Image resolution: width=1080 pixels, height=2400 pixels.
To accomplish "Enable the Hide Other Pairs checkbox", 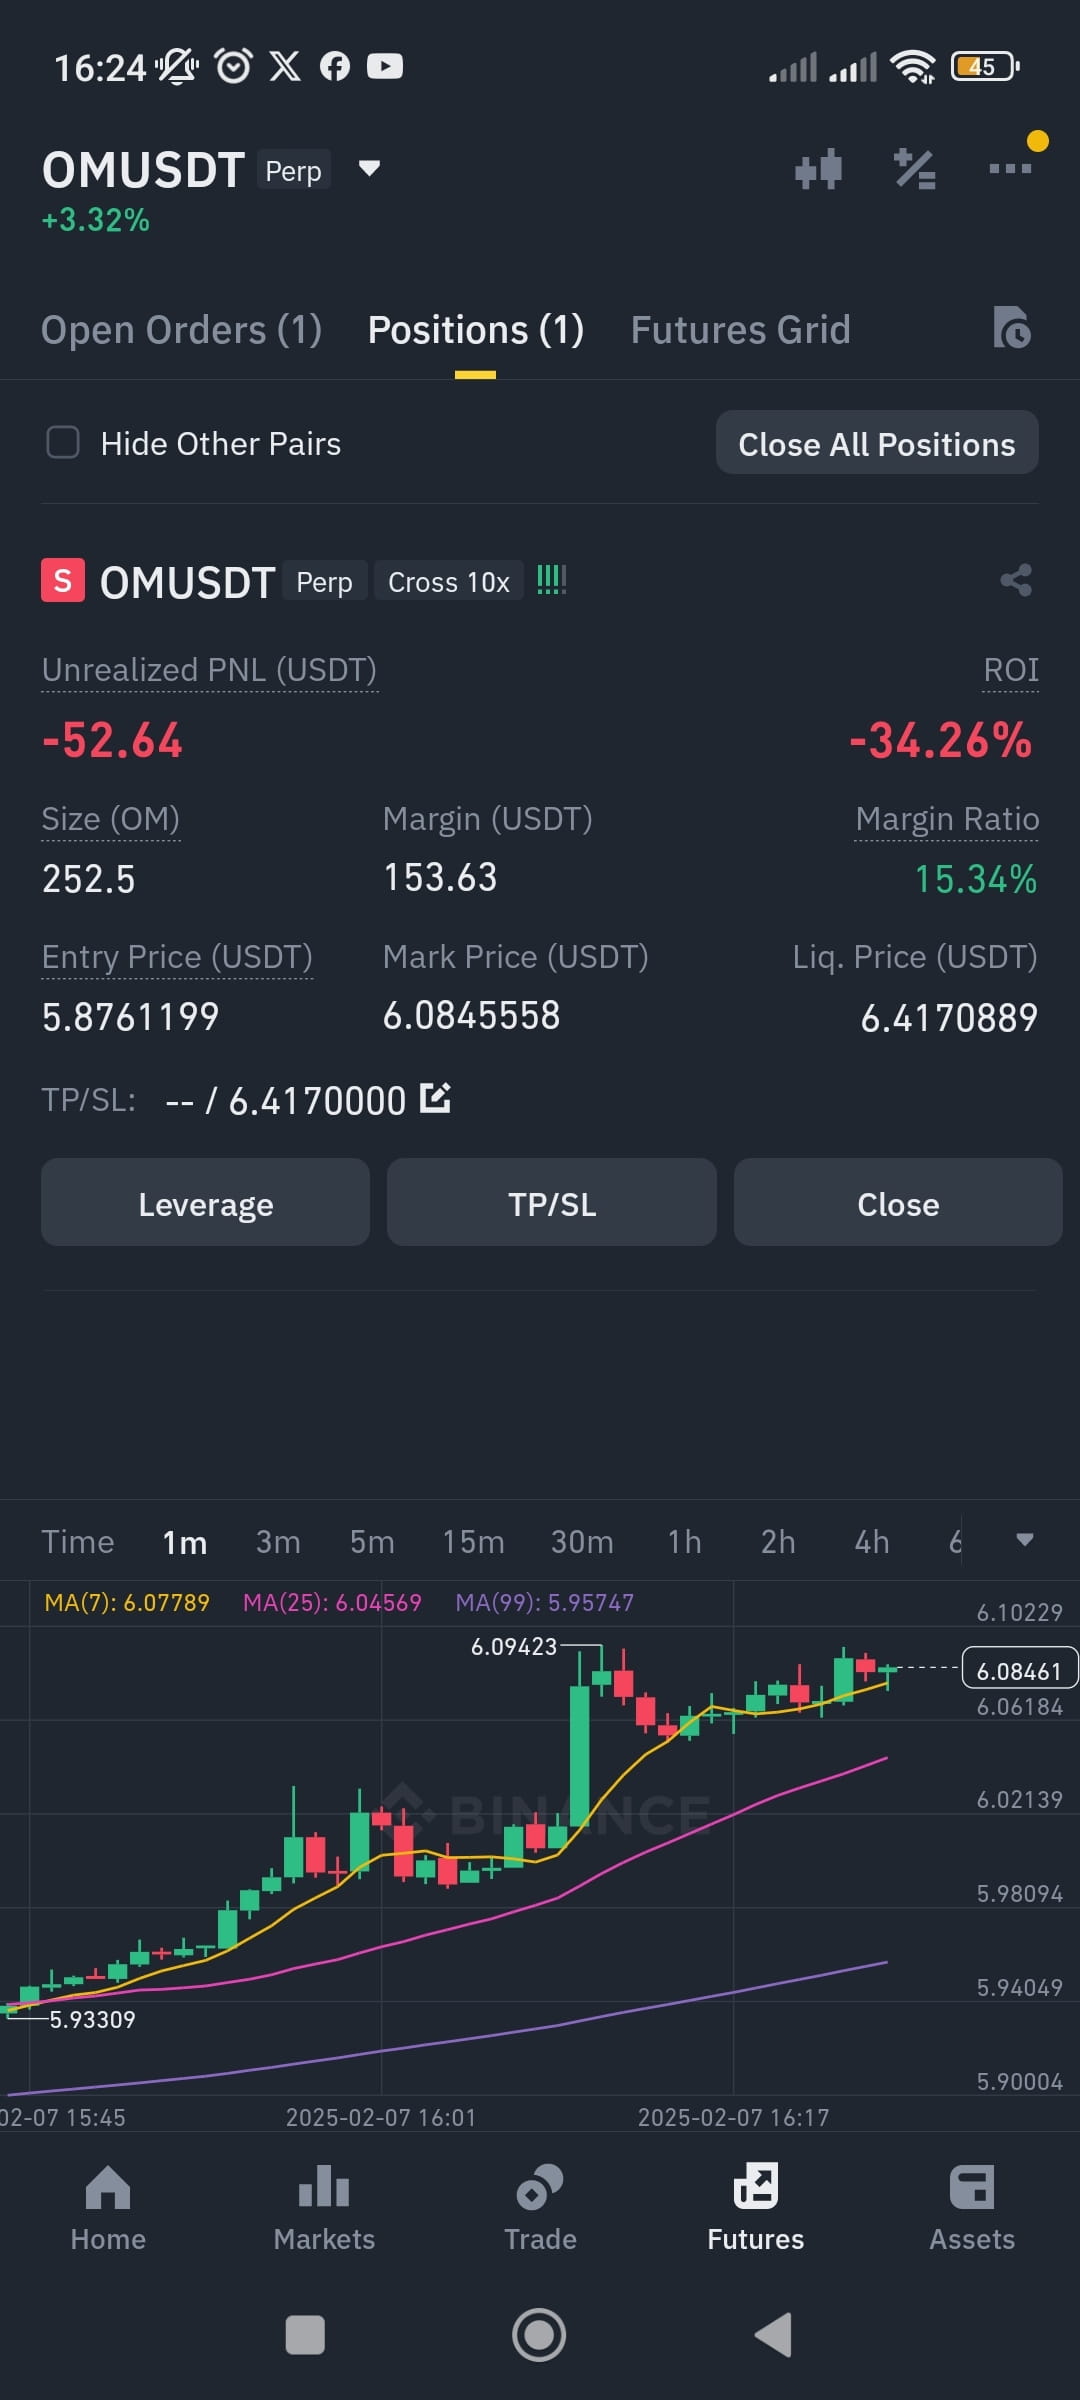I will 63,442.
